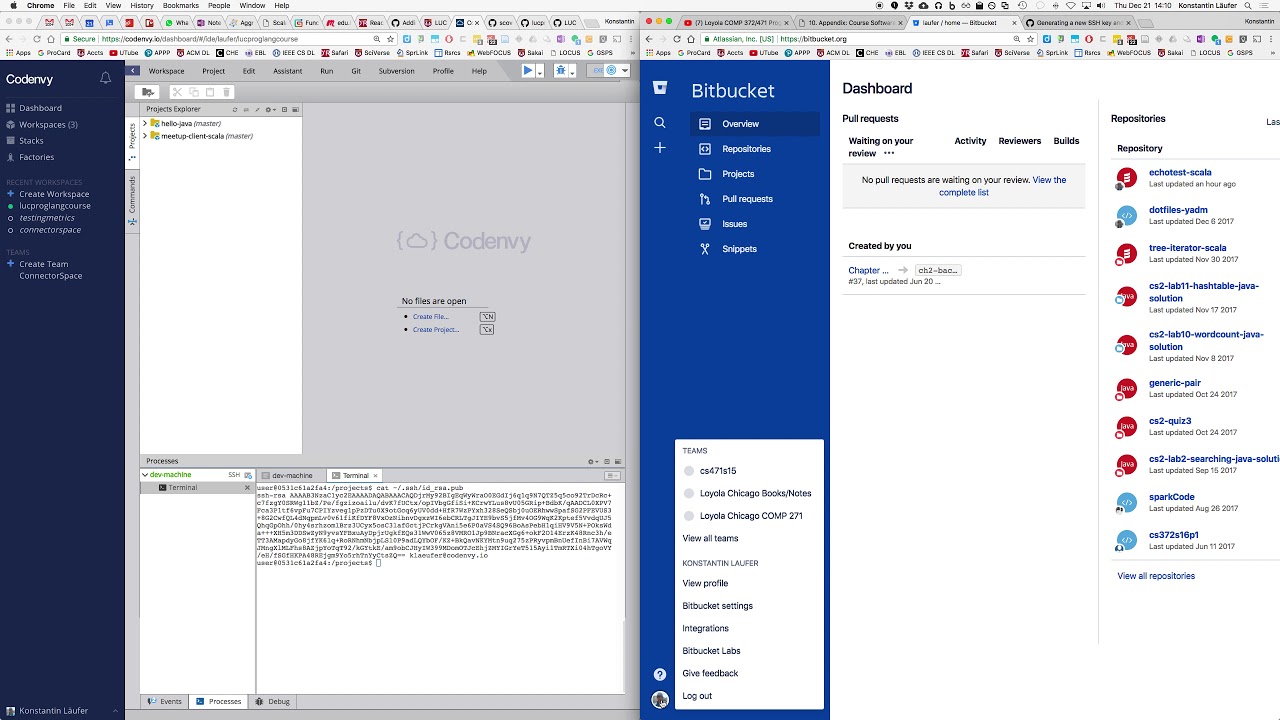Select the Reviewers tab in Pull requests
The image size is (1280, 720).
(x=1019, y=141)
